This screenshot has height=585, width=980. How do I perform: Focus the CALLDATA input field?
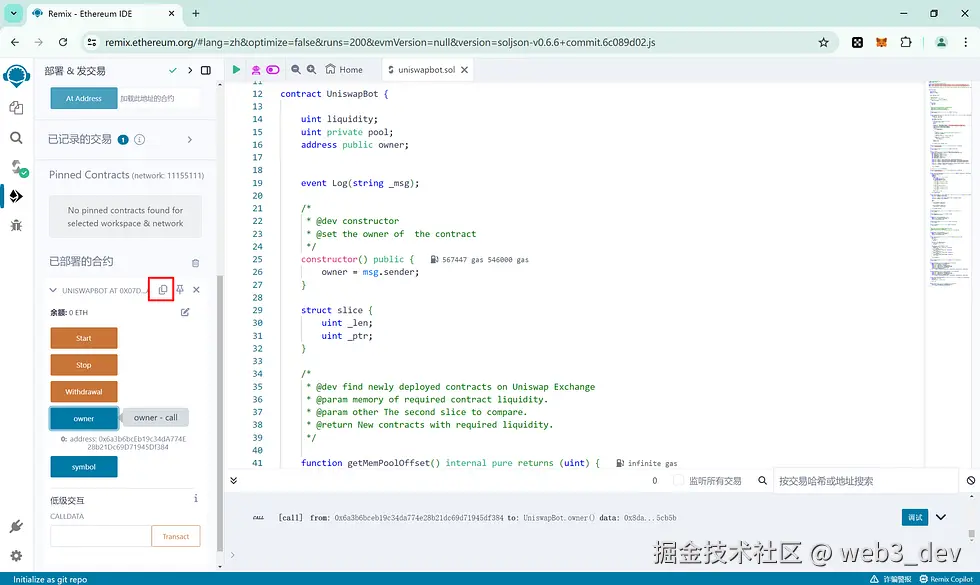[x=101, y=536]
